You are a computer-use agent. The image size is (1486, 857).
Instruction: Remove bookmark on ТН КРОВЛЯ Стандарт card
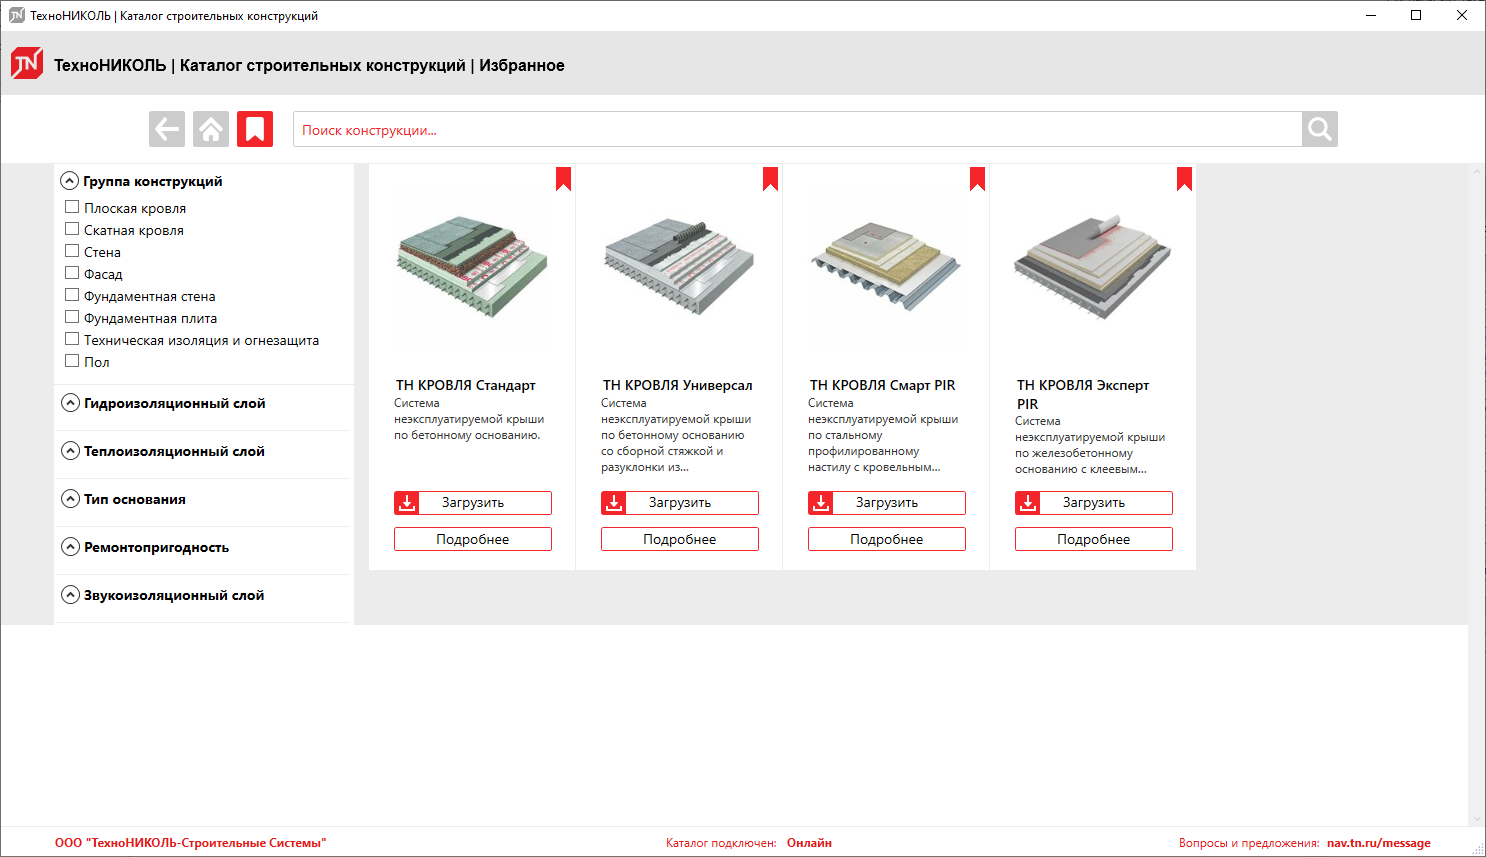point(563,179)
